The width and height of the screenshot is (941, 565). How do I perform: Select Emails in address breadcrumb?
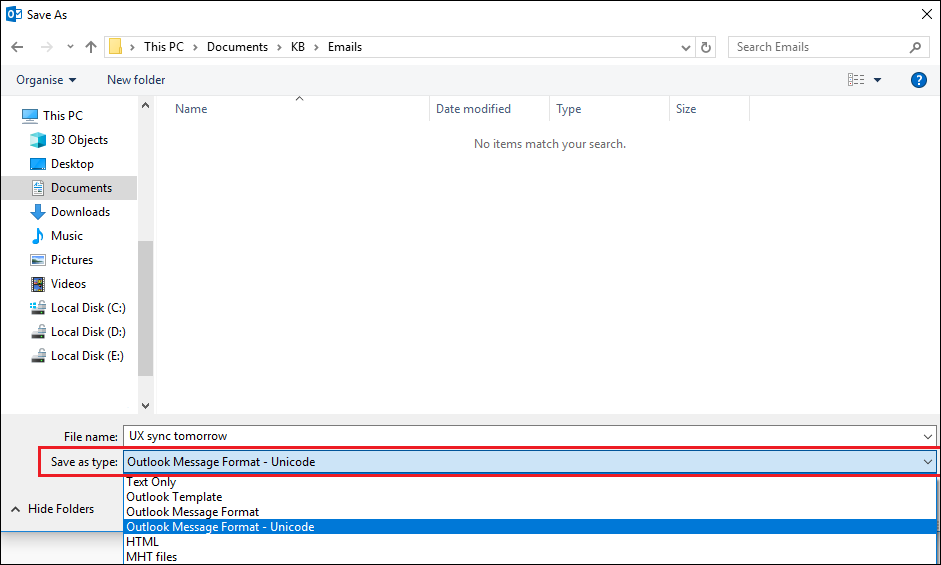pos(344,47)
